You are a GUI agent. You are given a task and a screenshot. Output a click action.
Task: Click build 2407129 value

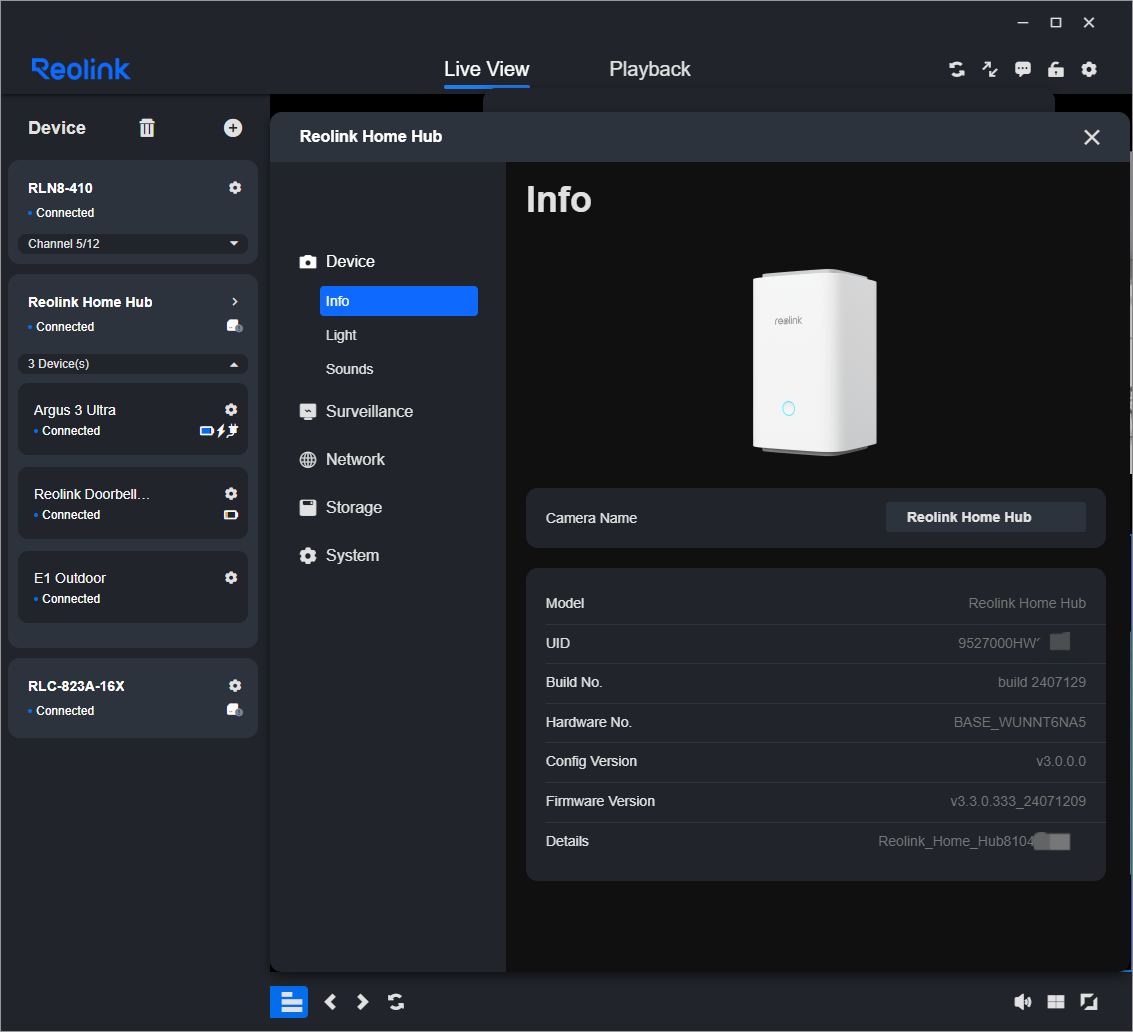point(1041,682)
